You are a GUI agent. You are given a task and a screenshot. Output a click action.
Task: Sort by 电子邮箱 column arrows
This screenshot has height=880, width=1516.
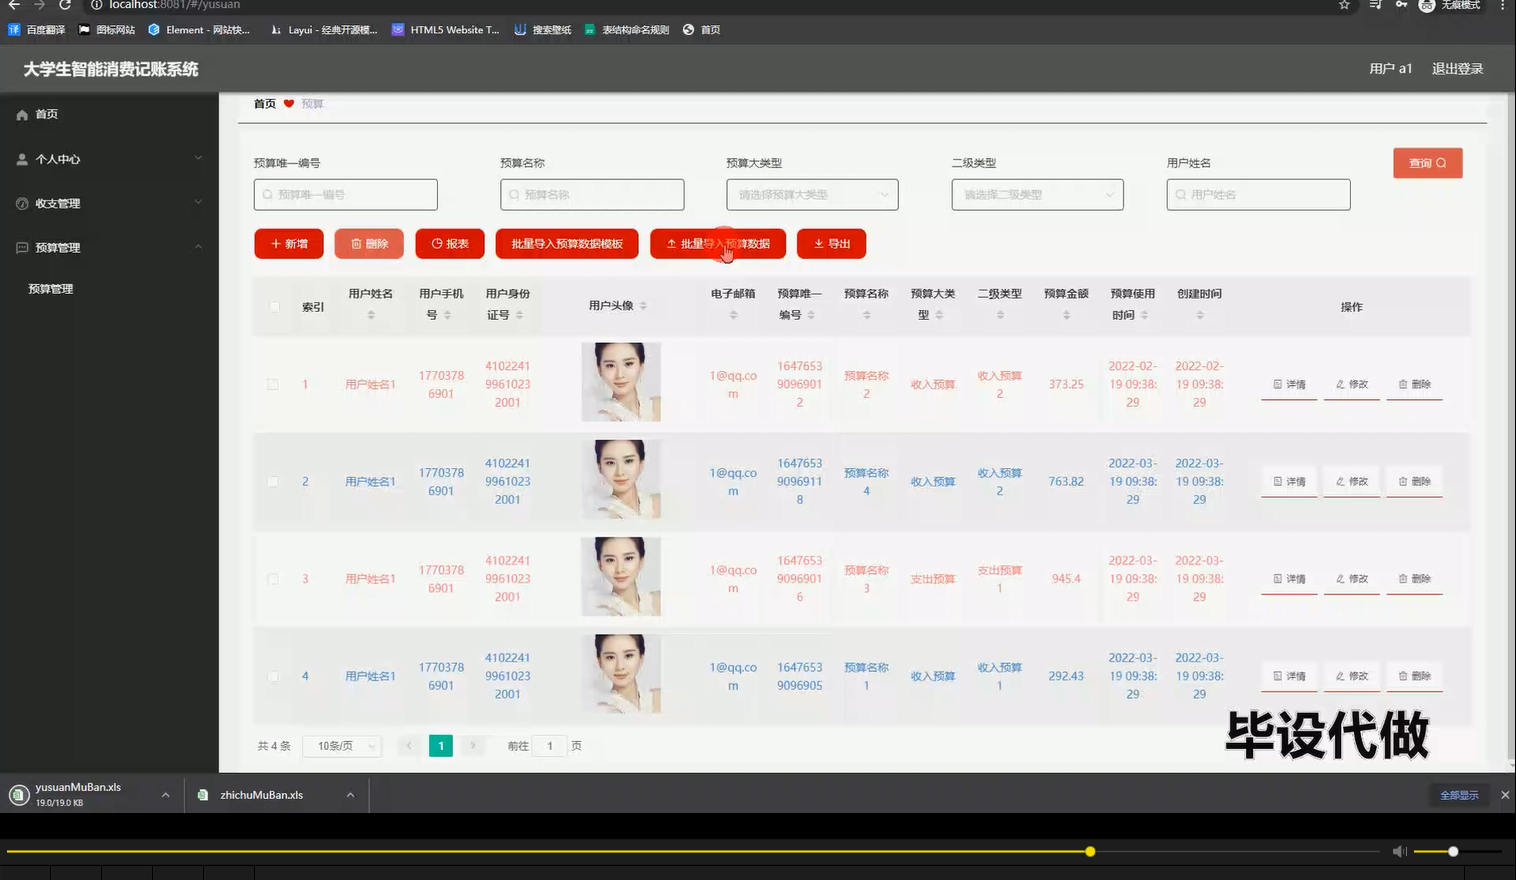(x=733, y=315)
